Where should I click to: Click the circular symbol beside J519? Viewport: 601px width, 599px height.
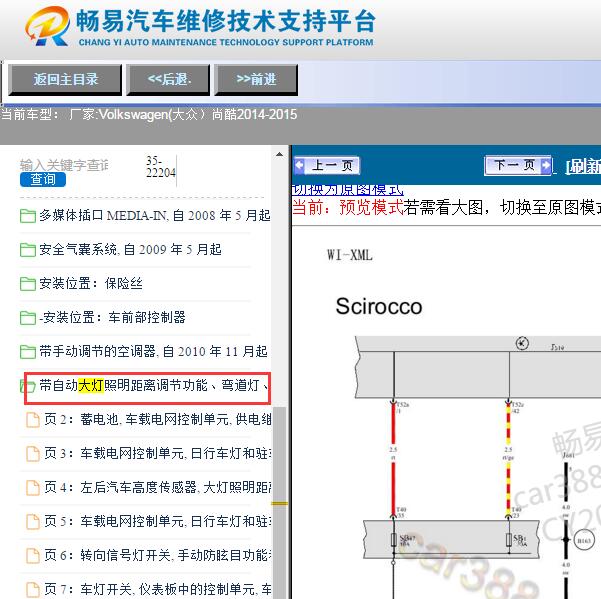click(x=522, y=343)
